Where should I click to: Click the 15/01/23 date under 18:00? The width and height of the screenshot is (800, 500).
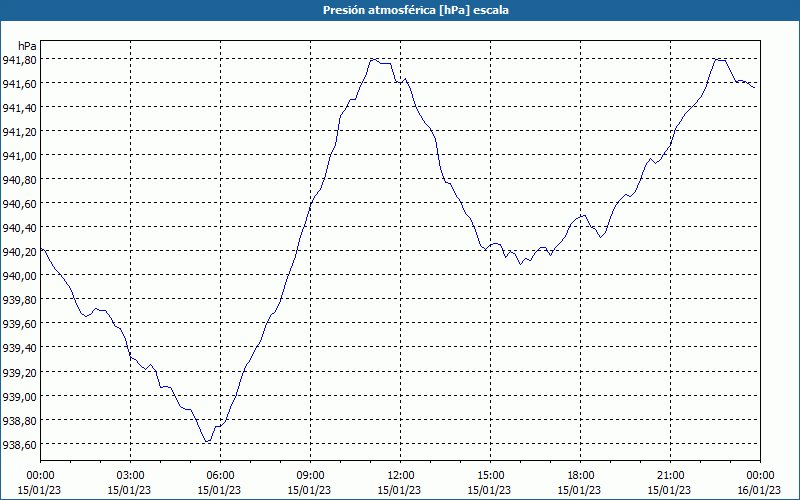(579, 490)
